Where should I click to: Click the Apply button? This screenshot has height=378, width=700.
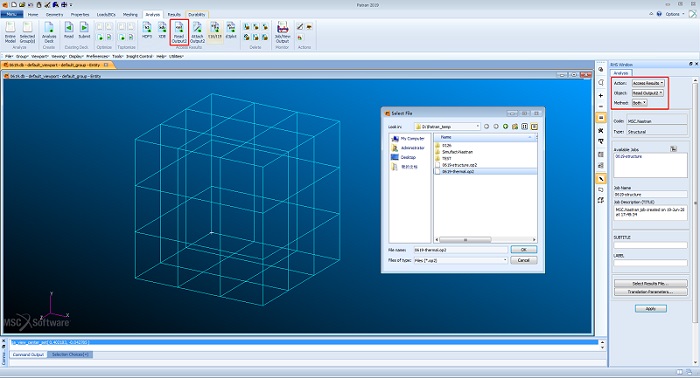click(650, 309)
